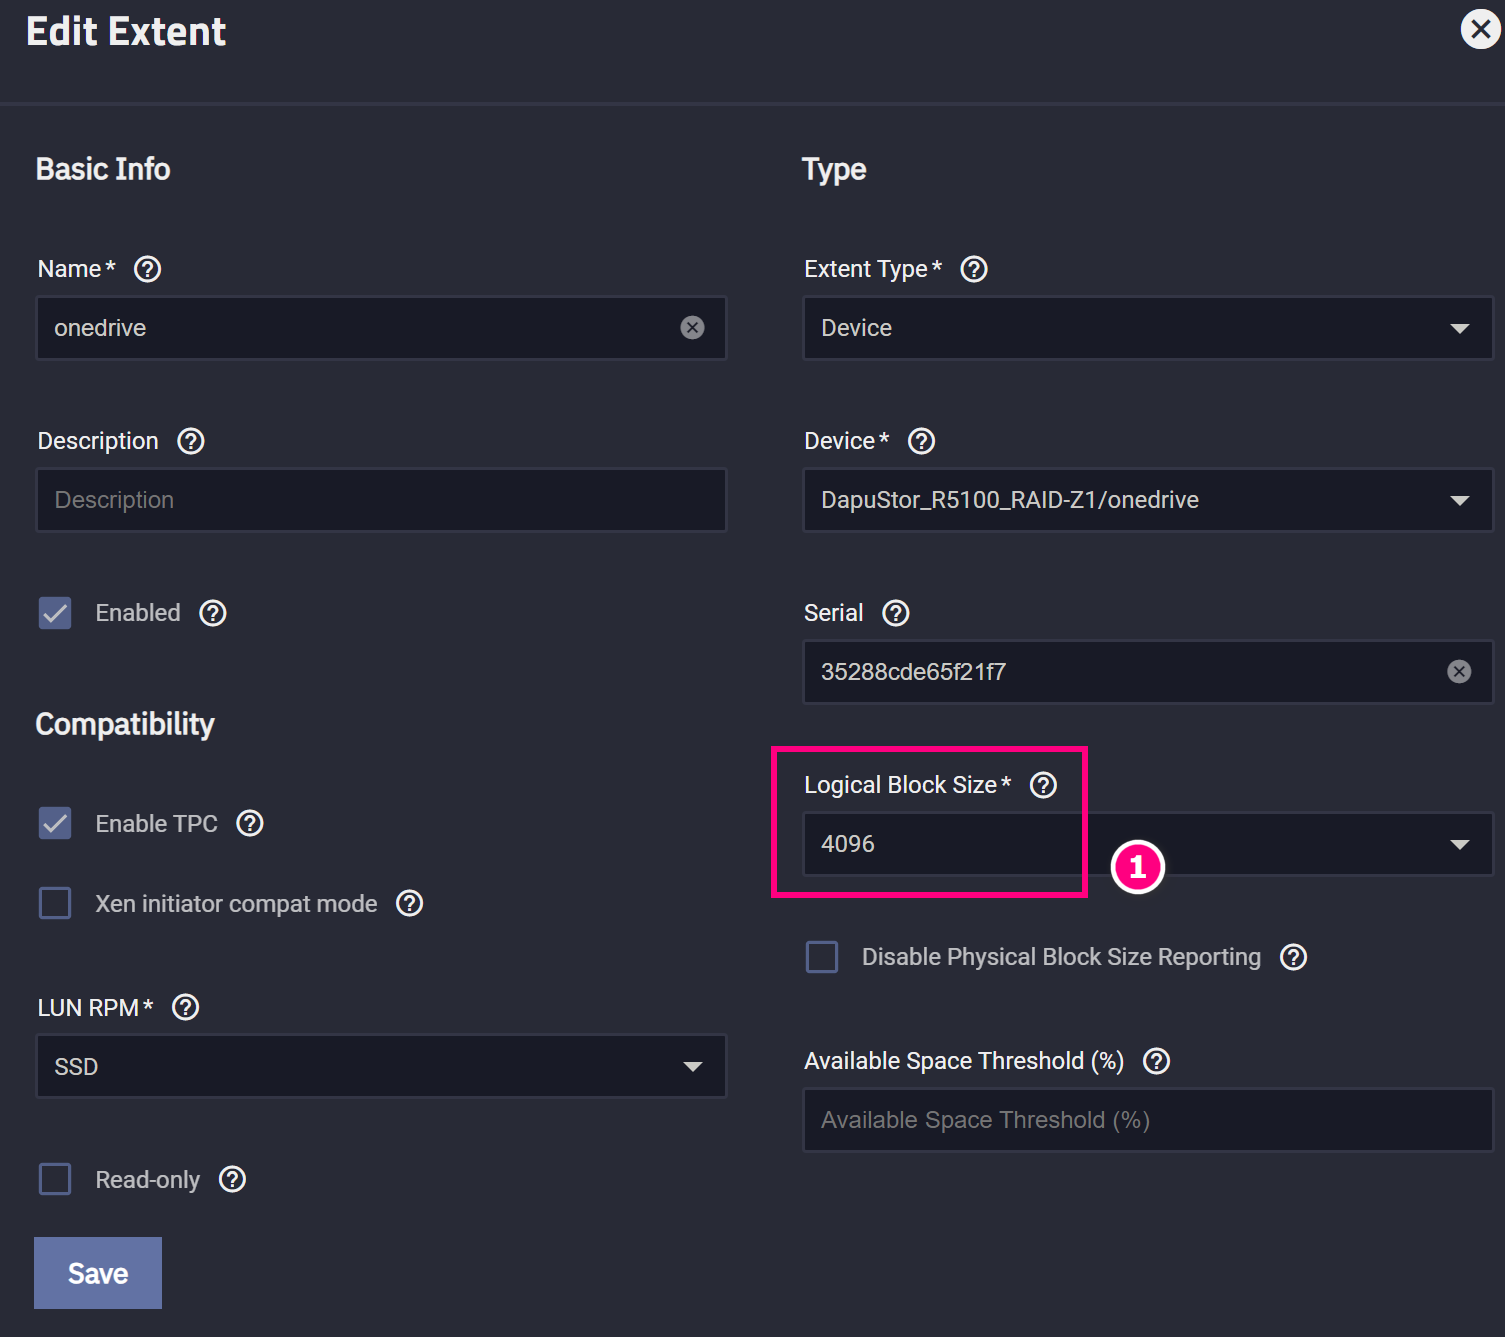Click the Serial number input field
1505x1337 pixels.
point(1148,672)
